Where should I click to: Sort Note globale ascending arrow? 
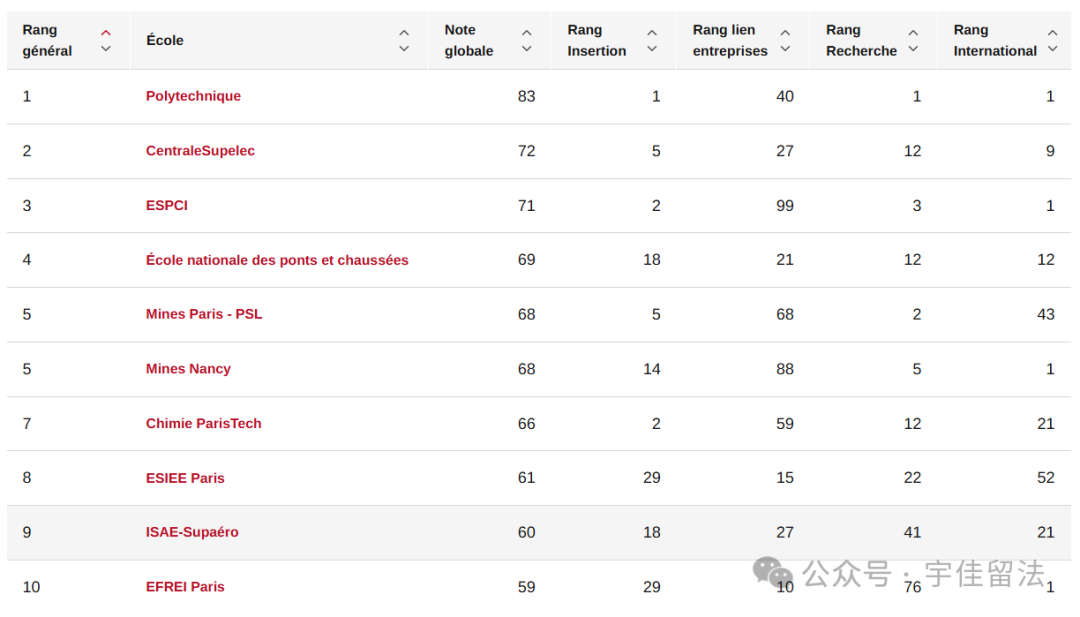coord(527,32)
